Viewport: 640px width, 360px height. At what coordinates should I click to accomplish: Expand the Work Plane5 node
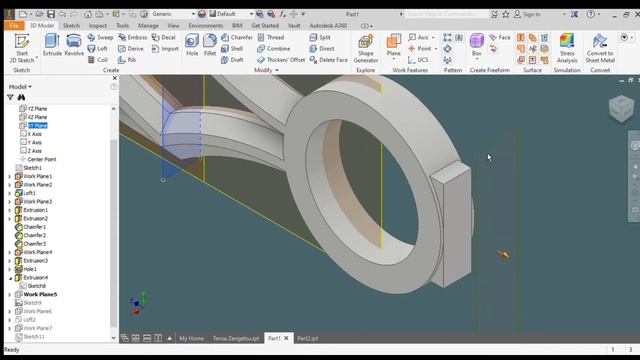(10, 294)
